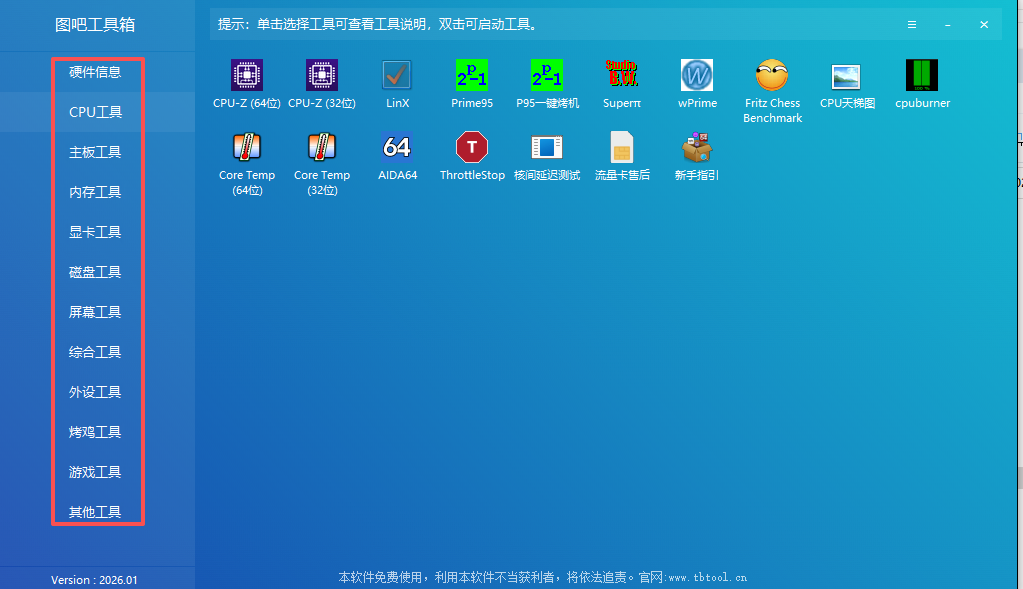Open the hamburger menu in title bar
Screen dimensions: 1023x589
(911, 24)
